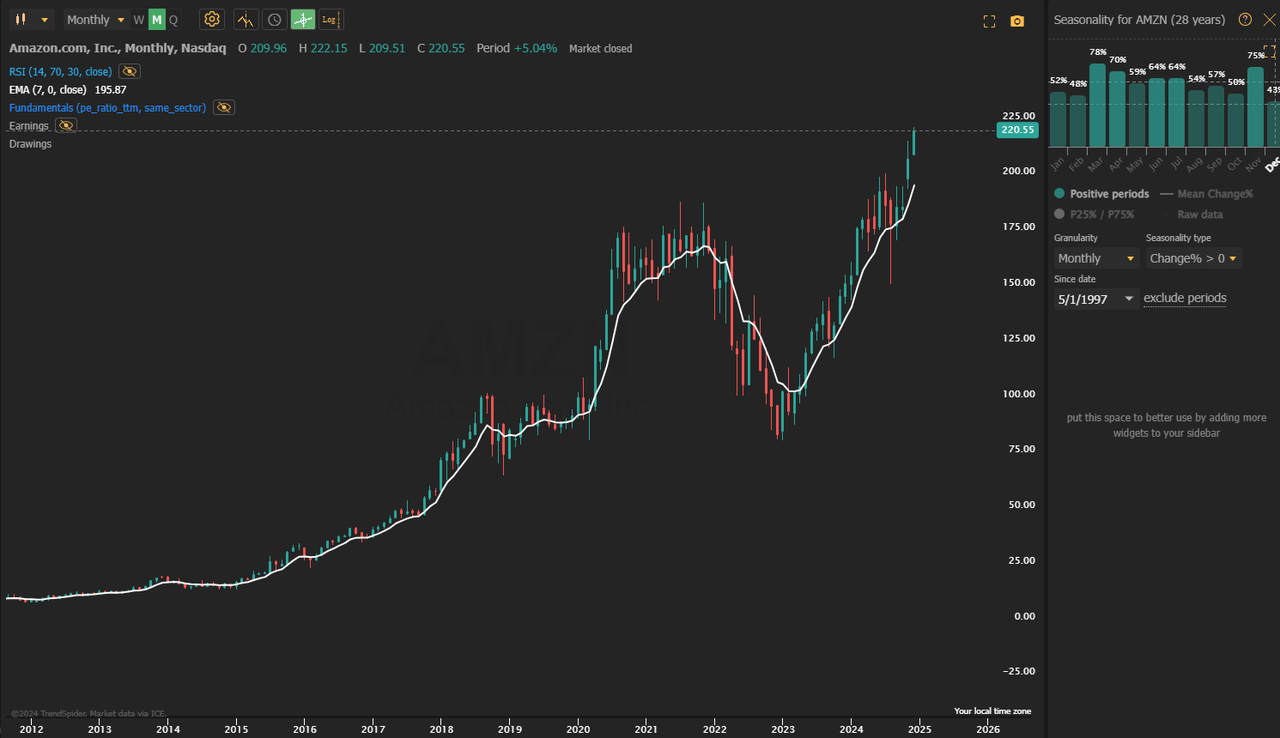Screen dimensions: 1280x738
Task: Toggle Fundamentals indicator visibility eye
Action: point(224,107)
